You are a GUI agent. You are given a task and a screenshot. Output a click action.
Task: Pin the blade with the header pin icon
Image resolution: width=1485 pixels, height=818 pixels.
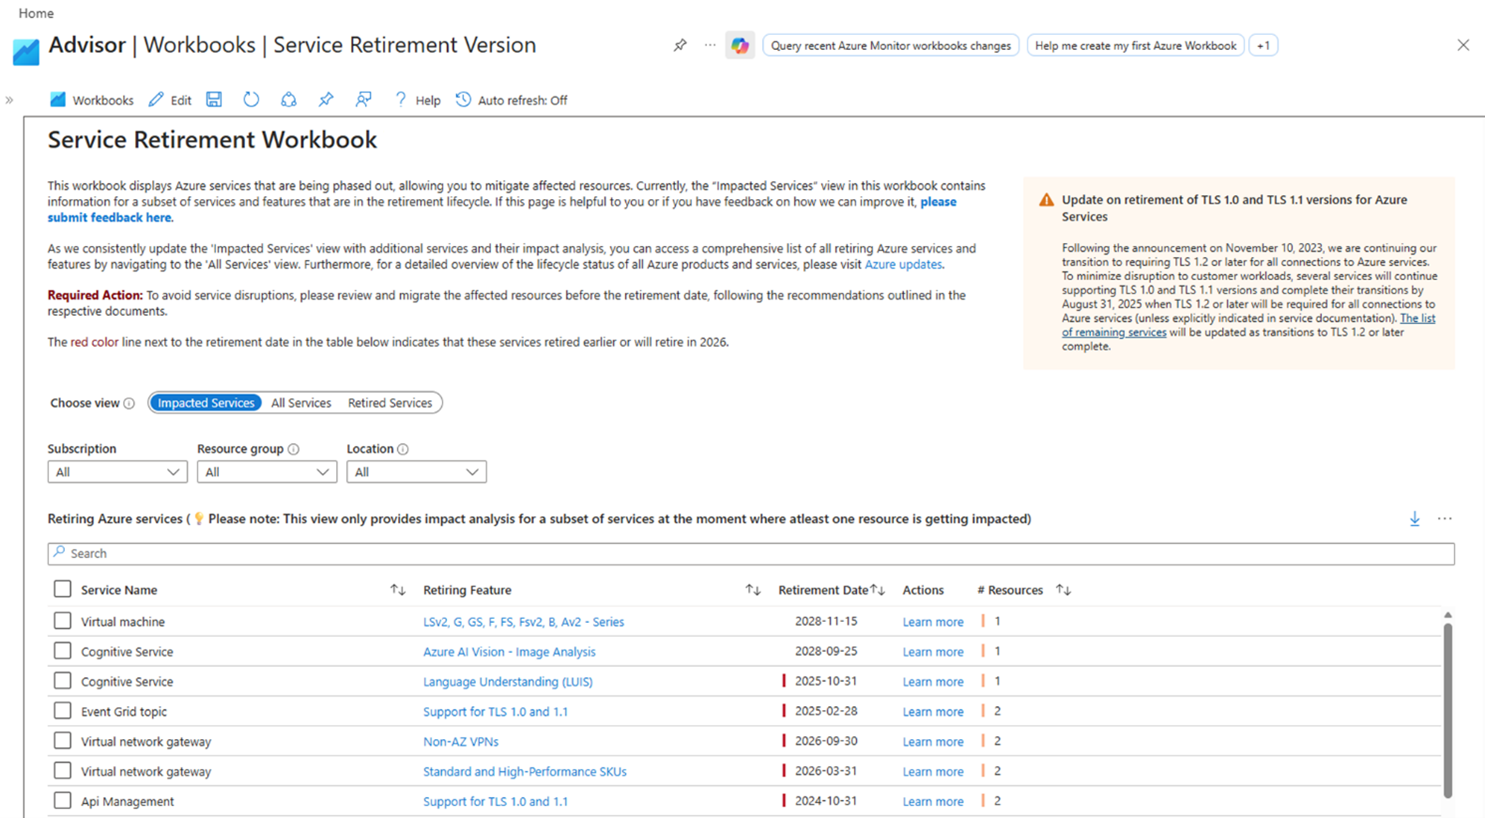[680, 45]
